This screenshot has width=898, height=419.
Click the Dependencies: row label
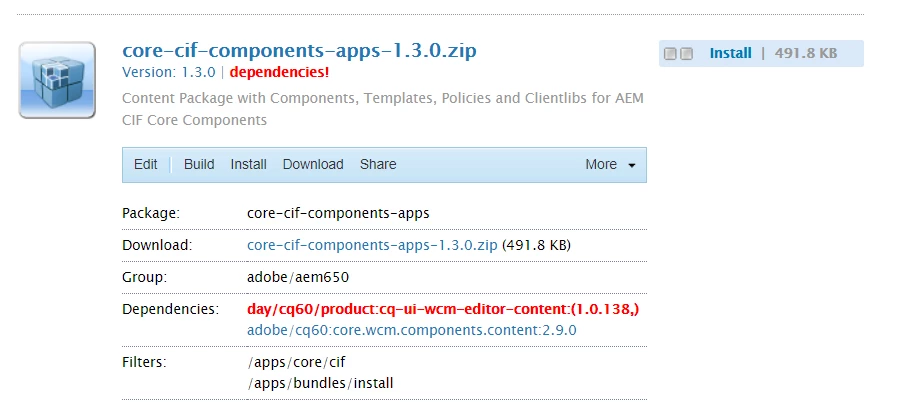[171, 309]
